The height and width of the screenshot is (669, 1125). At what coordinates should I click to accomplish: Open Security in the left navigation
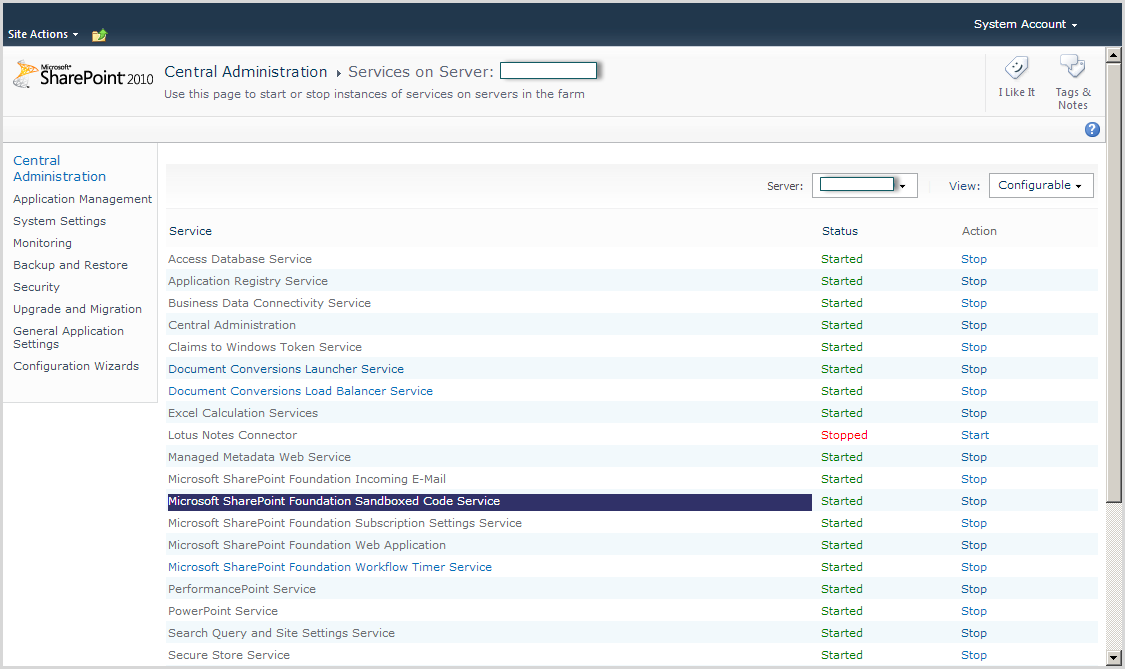coord(37,287)
